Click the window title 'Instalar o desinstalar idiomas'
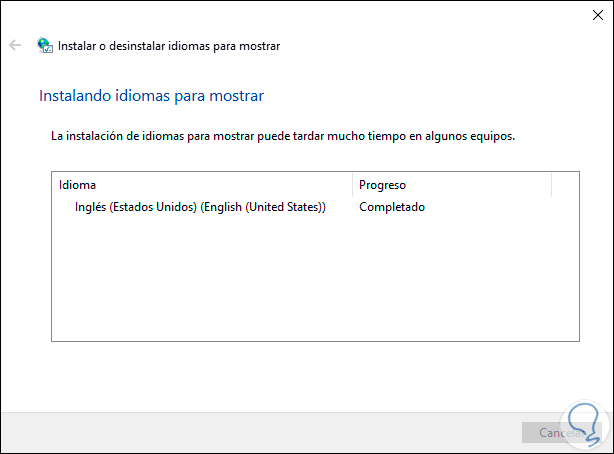Image resolution: width=614 pixels, height=454 pixels. (x=169, y=46)
